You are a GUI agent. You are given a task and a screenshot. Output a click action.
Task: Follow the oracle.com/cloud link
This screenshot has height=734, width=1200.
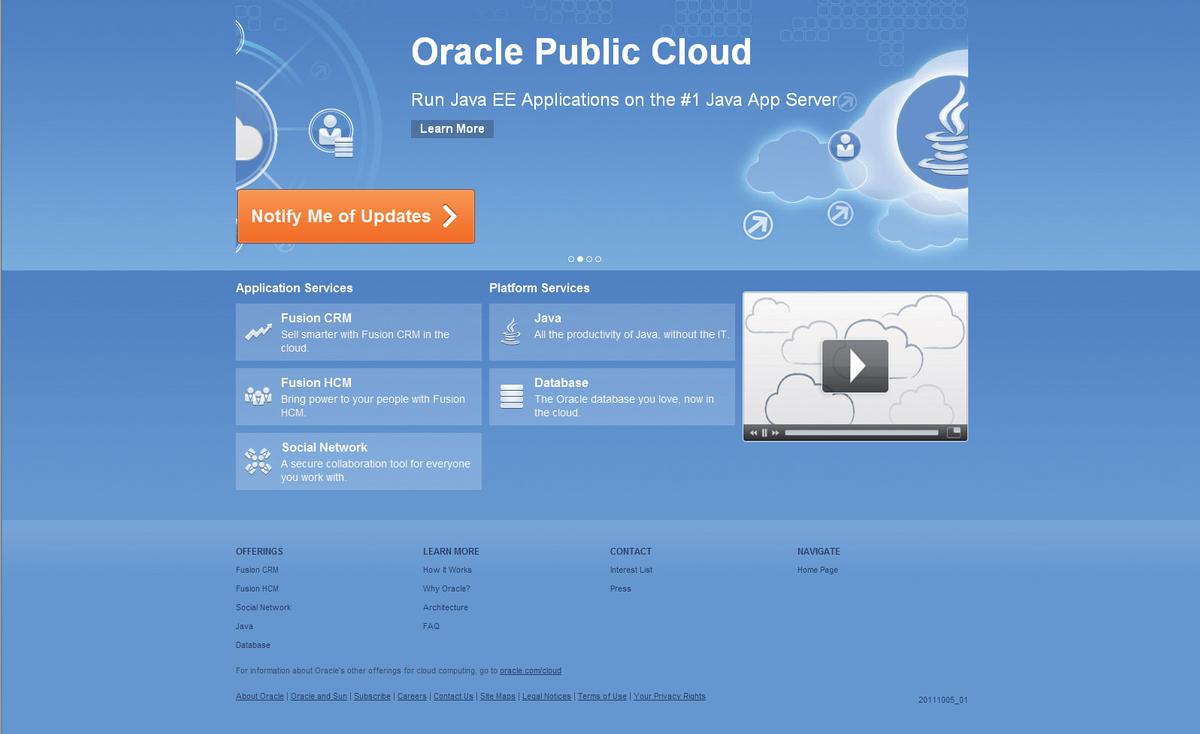[x=530, y=671]
